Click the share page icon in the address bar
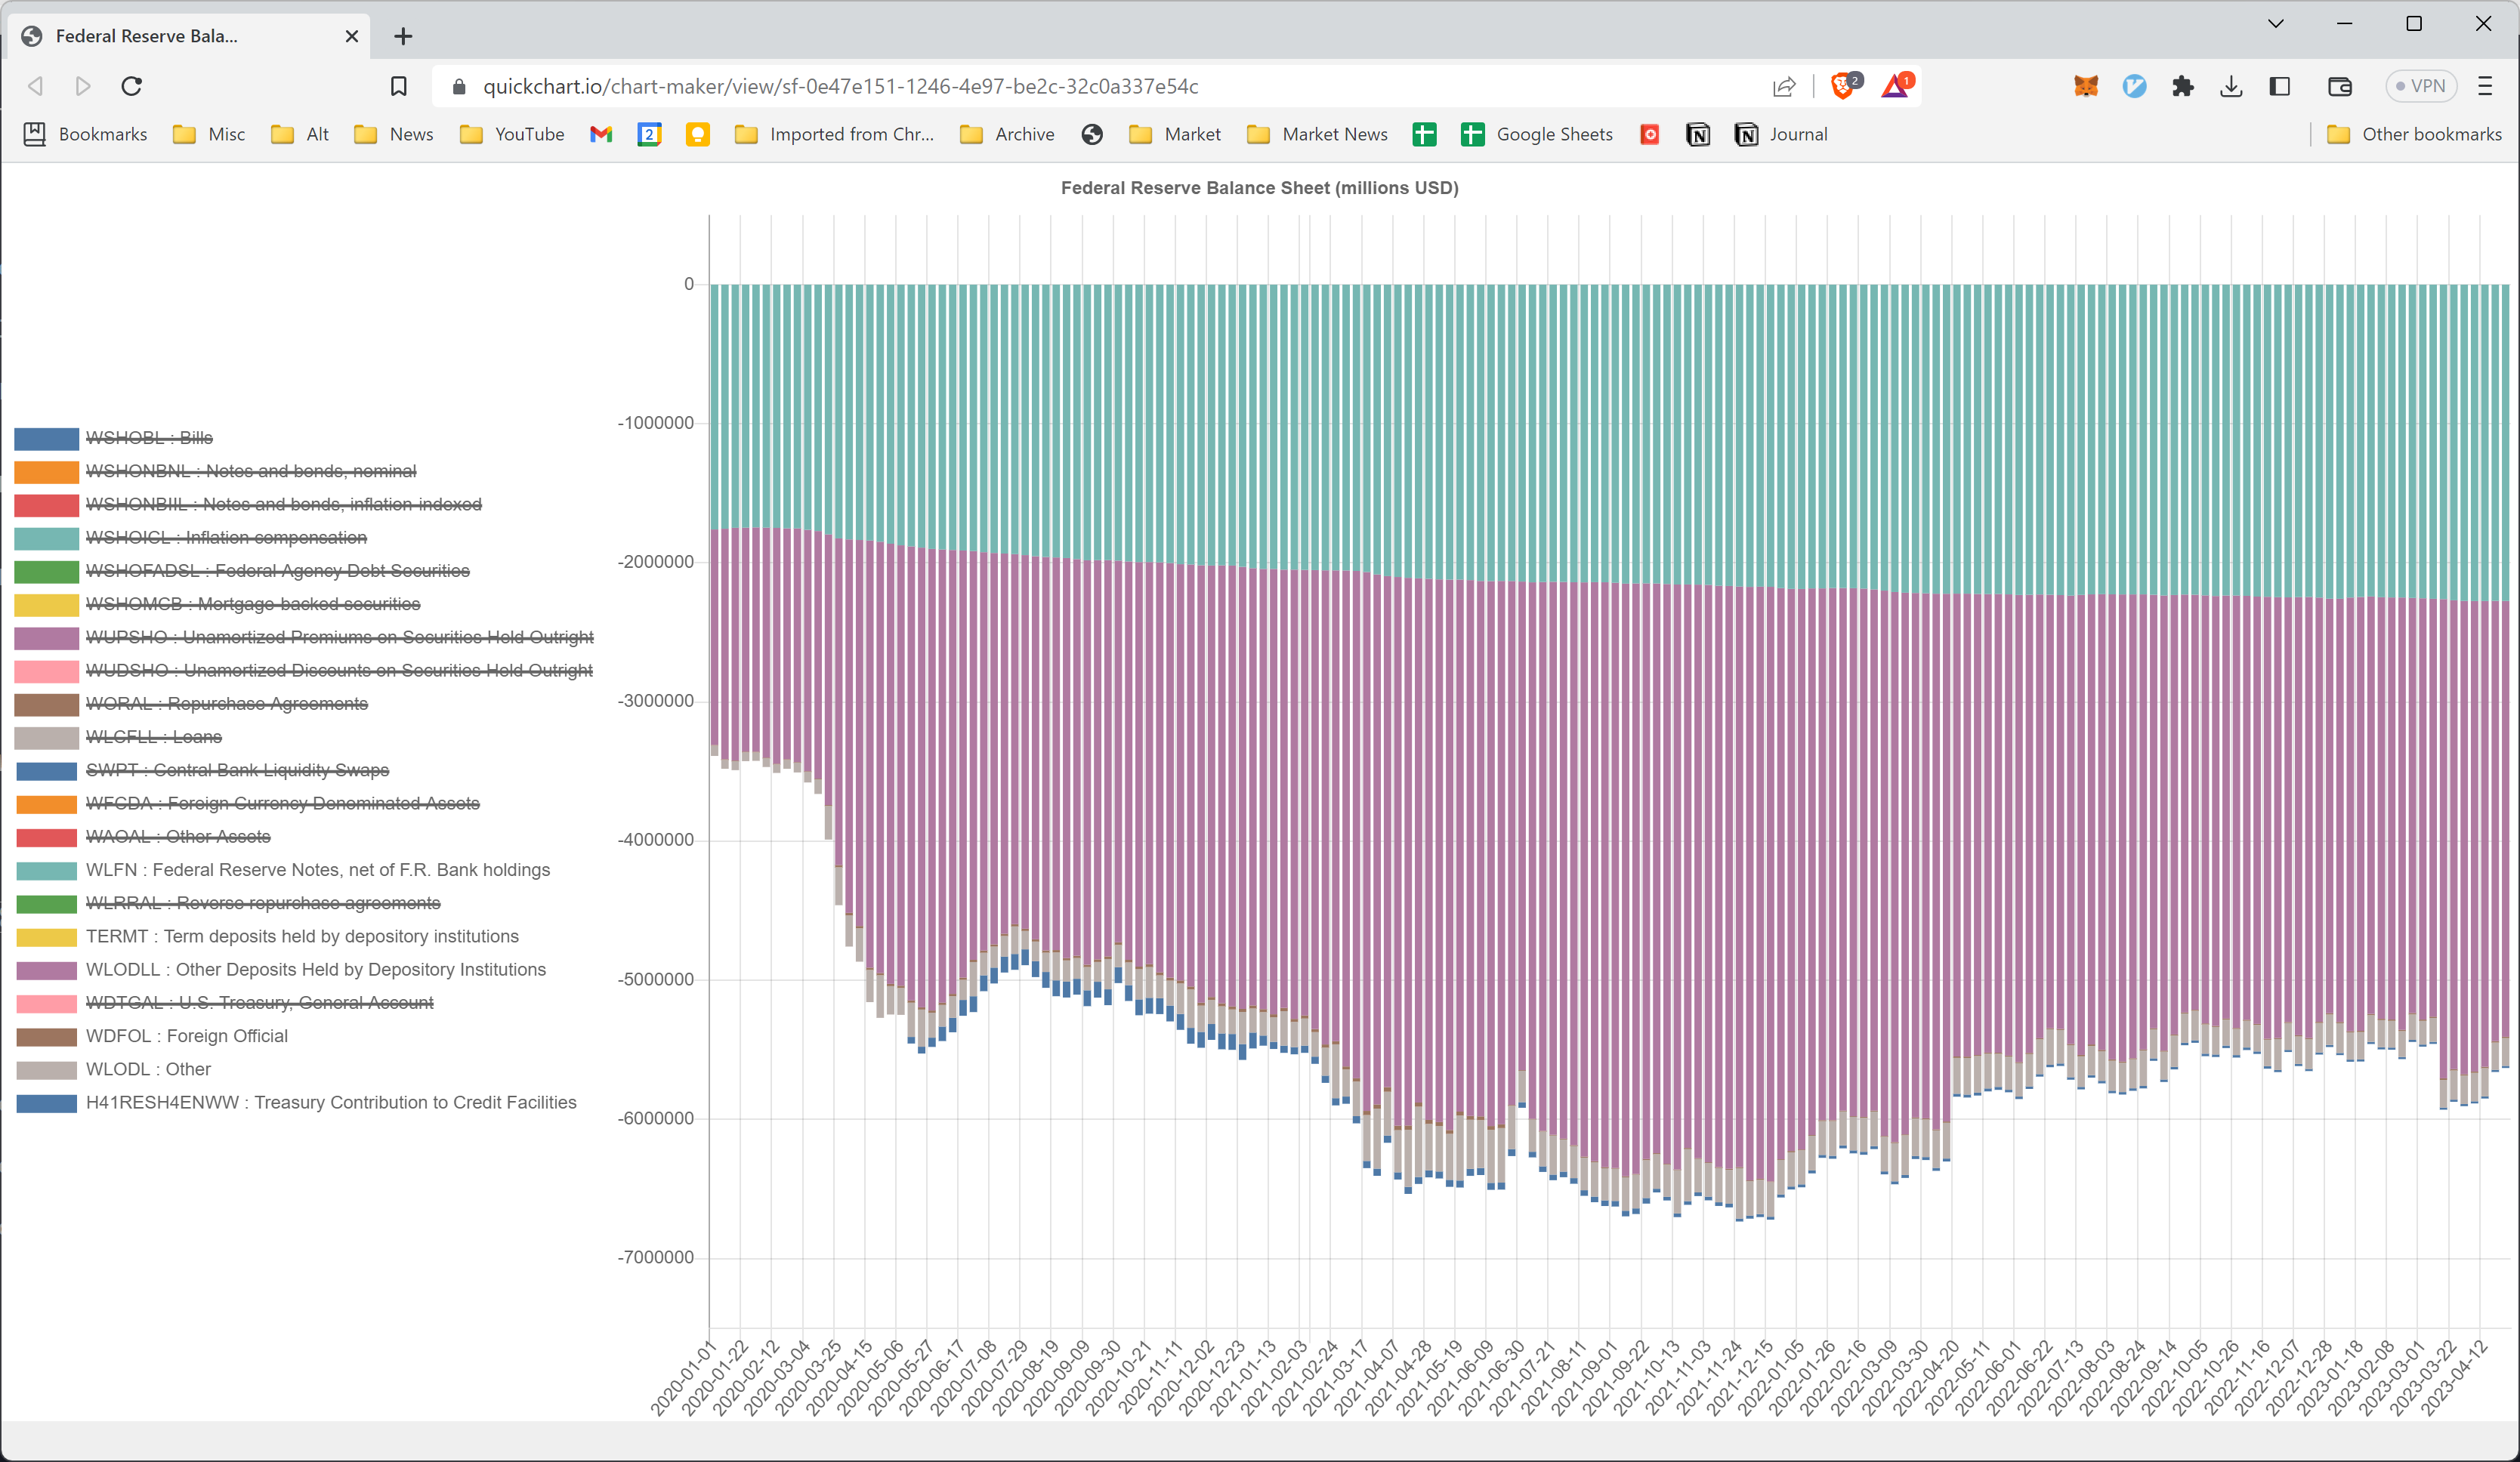Screen dimensions: 2520x1462 (x=1784, y=86)
